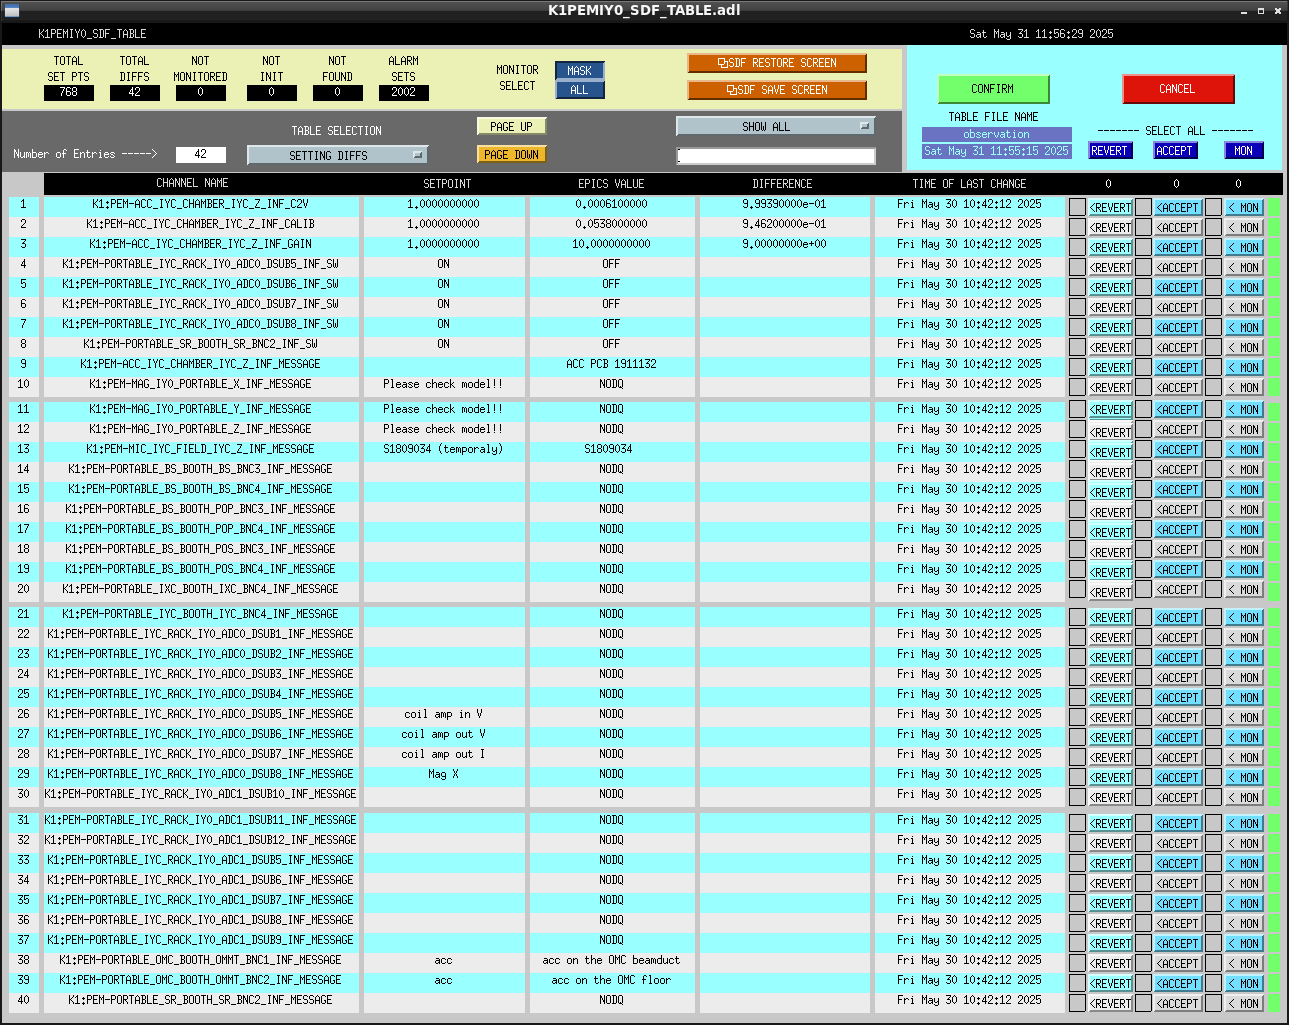
Task: Click the 'observation' table file name
Action: coord(996,134)
